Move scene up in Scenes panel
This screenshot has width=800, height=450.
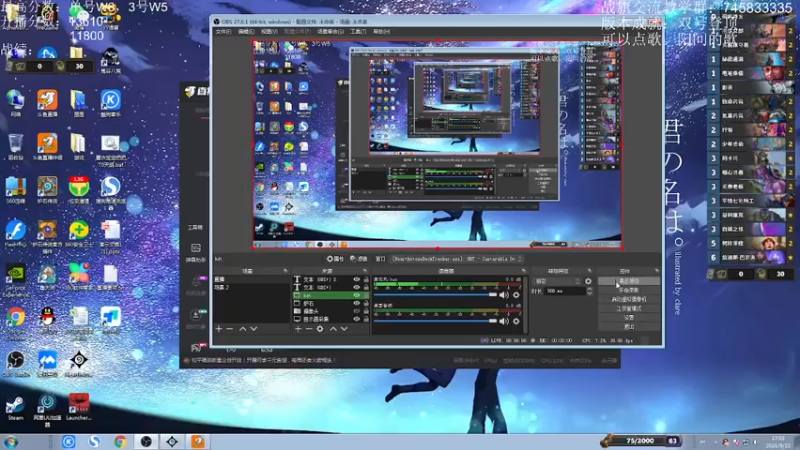click(x=243, y=329)
